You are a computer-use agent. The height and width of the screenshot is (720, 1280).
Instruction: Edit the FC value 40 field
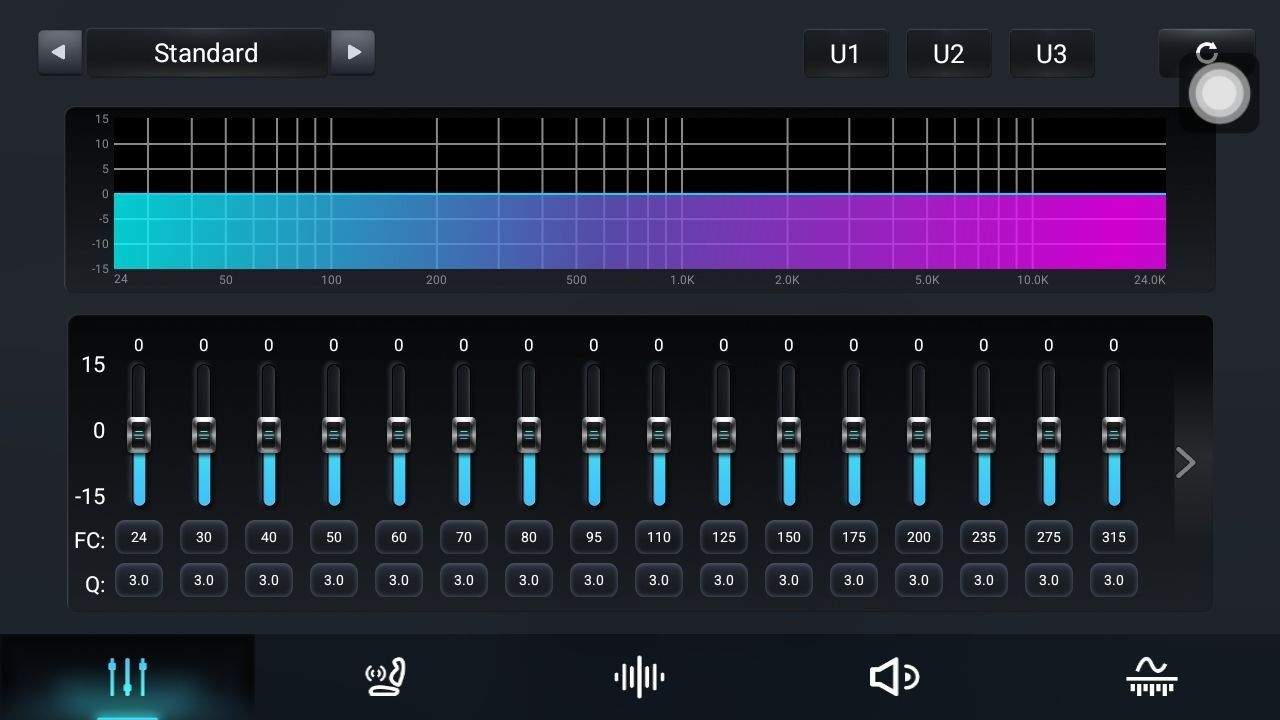point(269,537)
